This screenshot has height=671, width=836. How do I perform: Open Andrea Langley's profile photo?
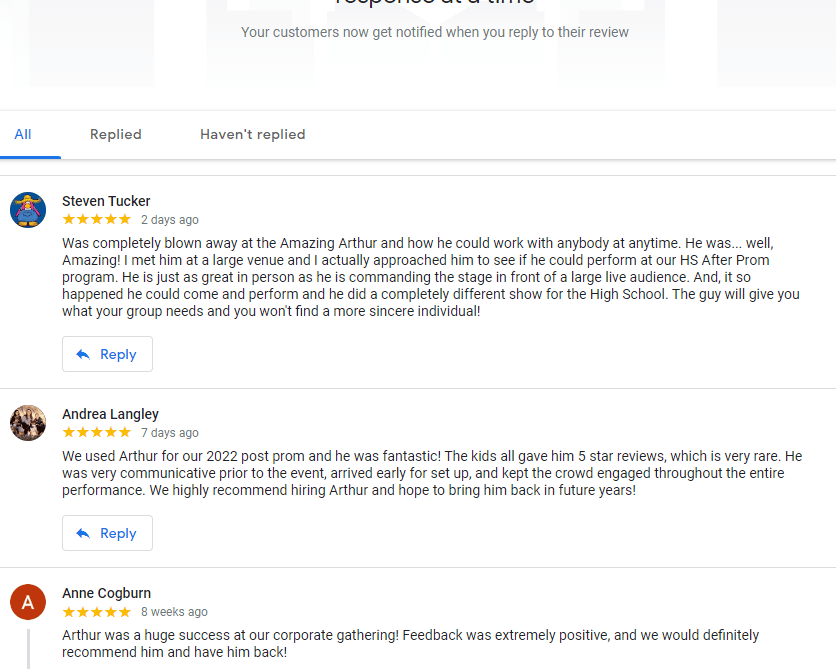click(x=28, y=423)
